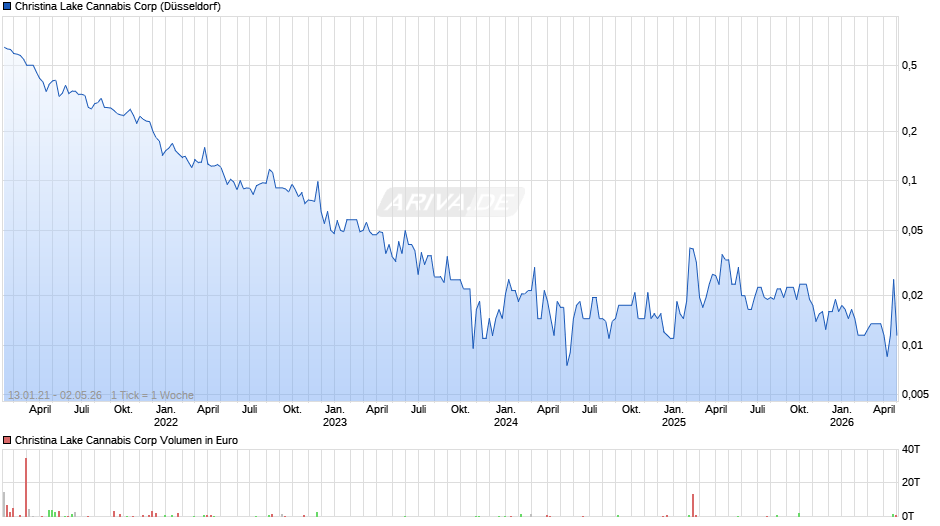Screen dimensions: 940x526
Task: Click the red legend square beside Volumen in Euro
Action: point(7,440)
